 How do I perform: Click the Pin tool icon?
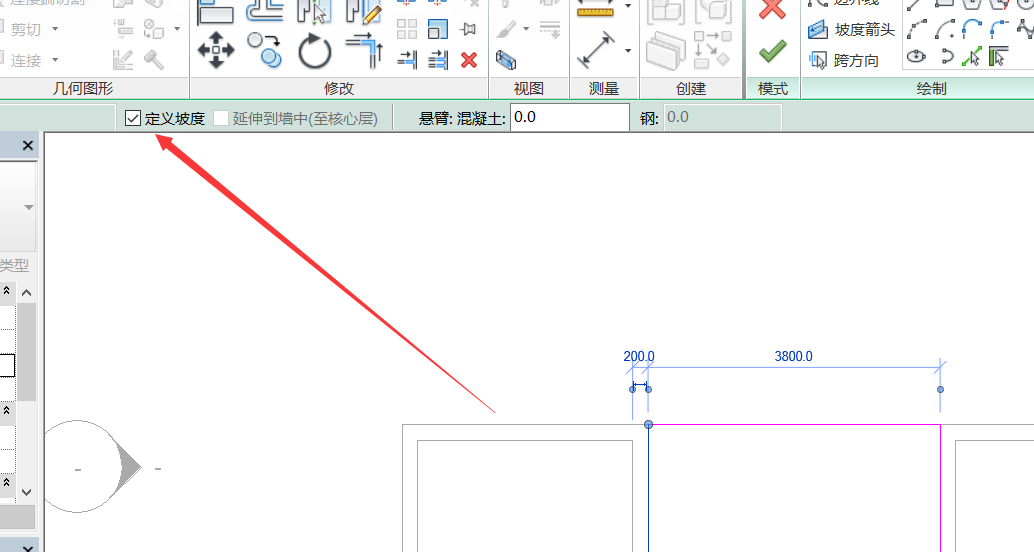pyautogui.click(x=468, y=29)
